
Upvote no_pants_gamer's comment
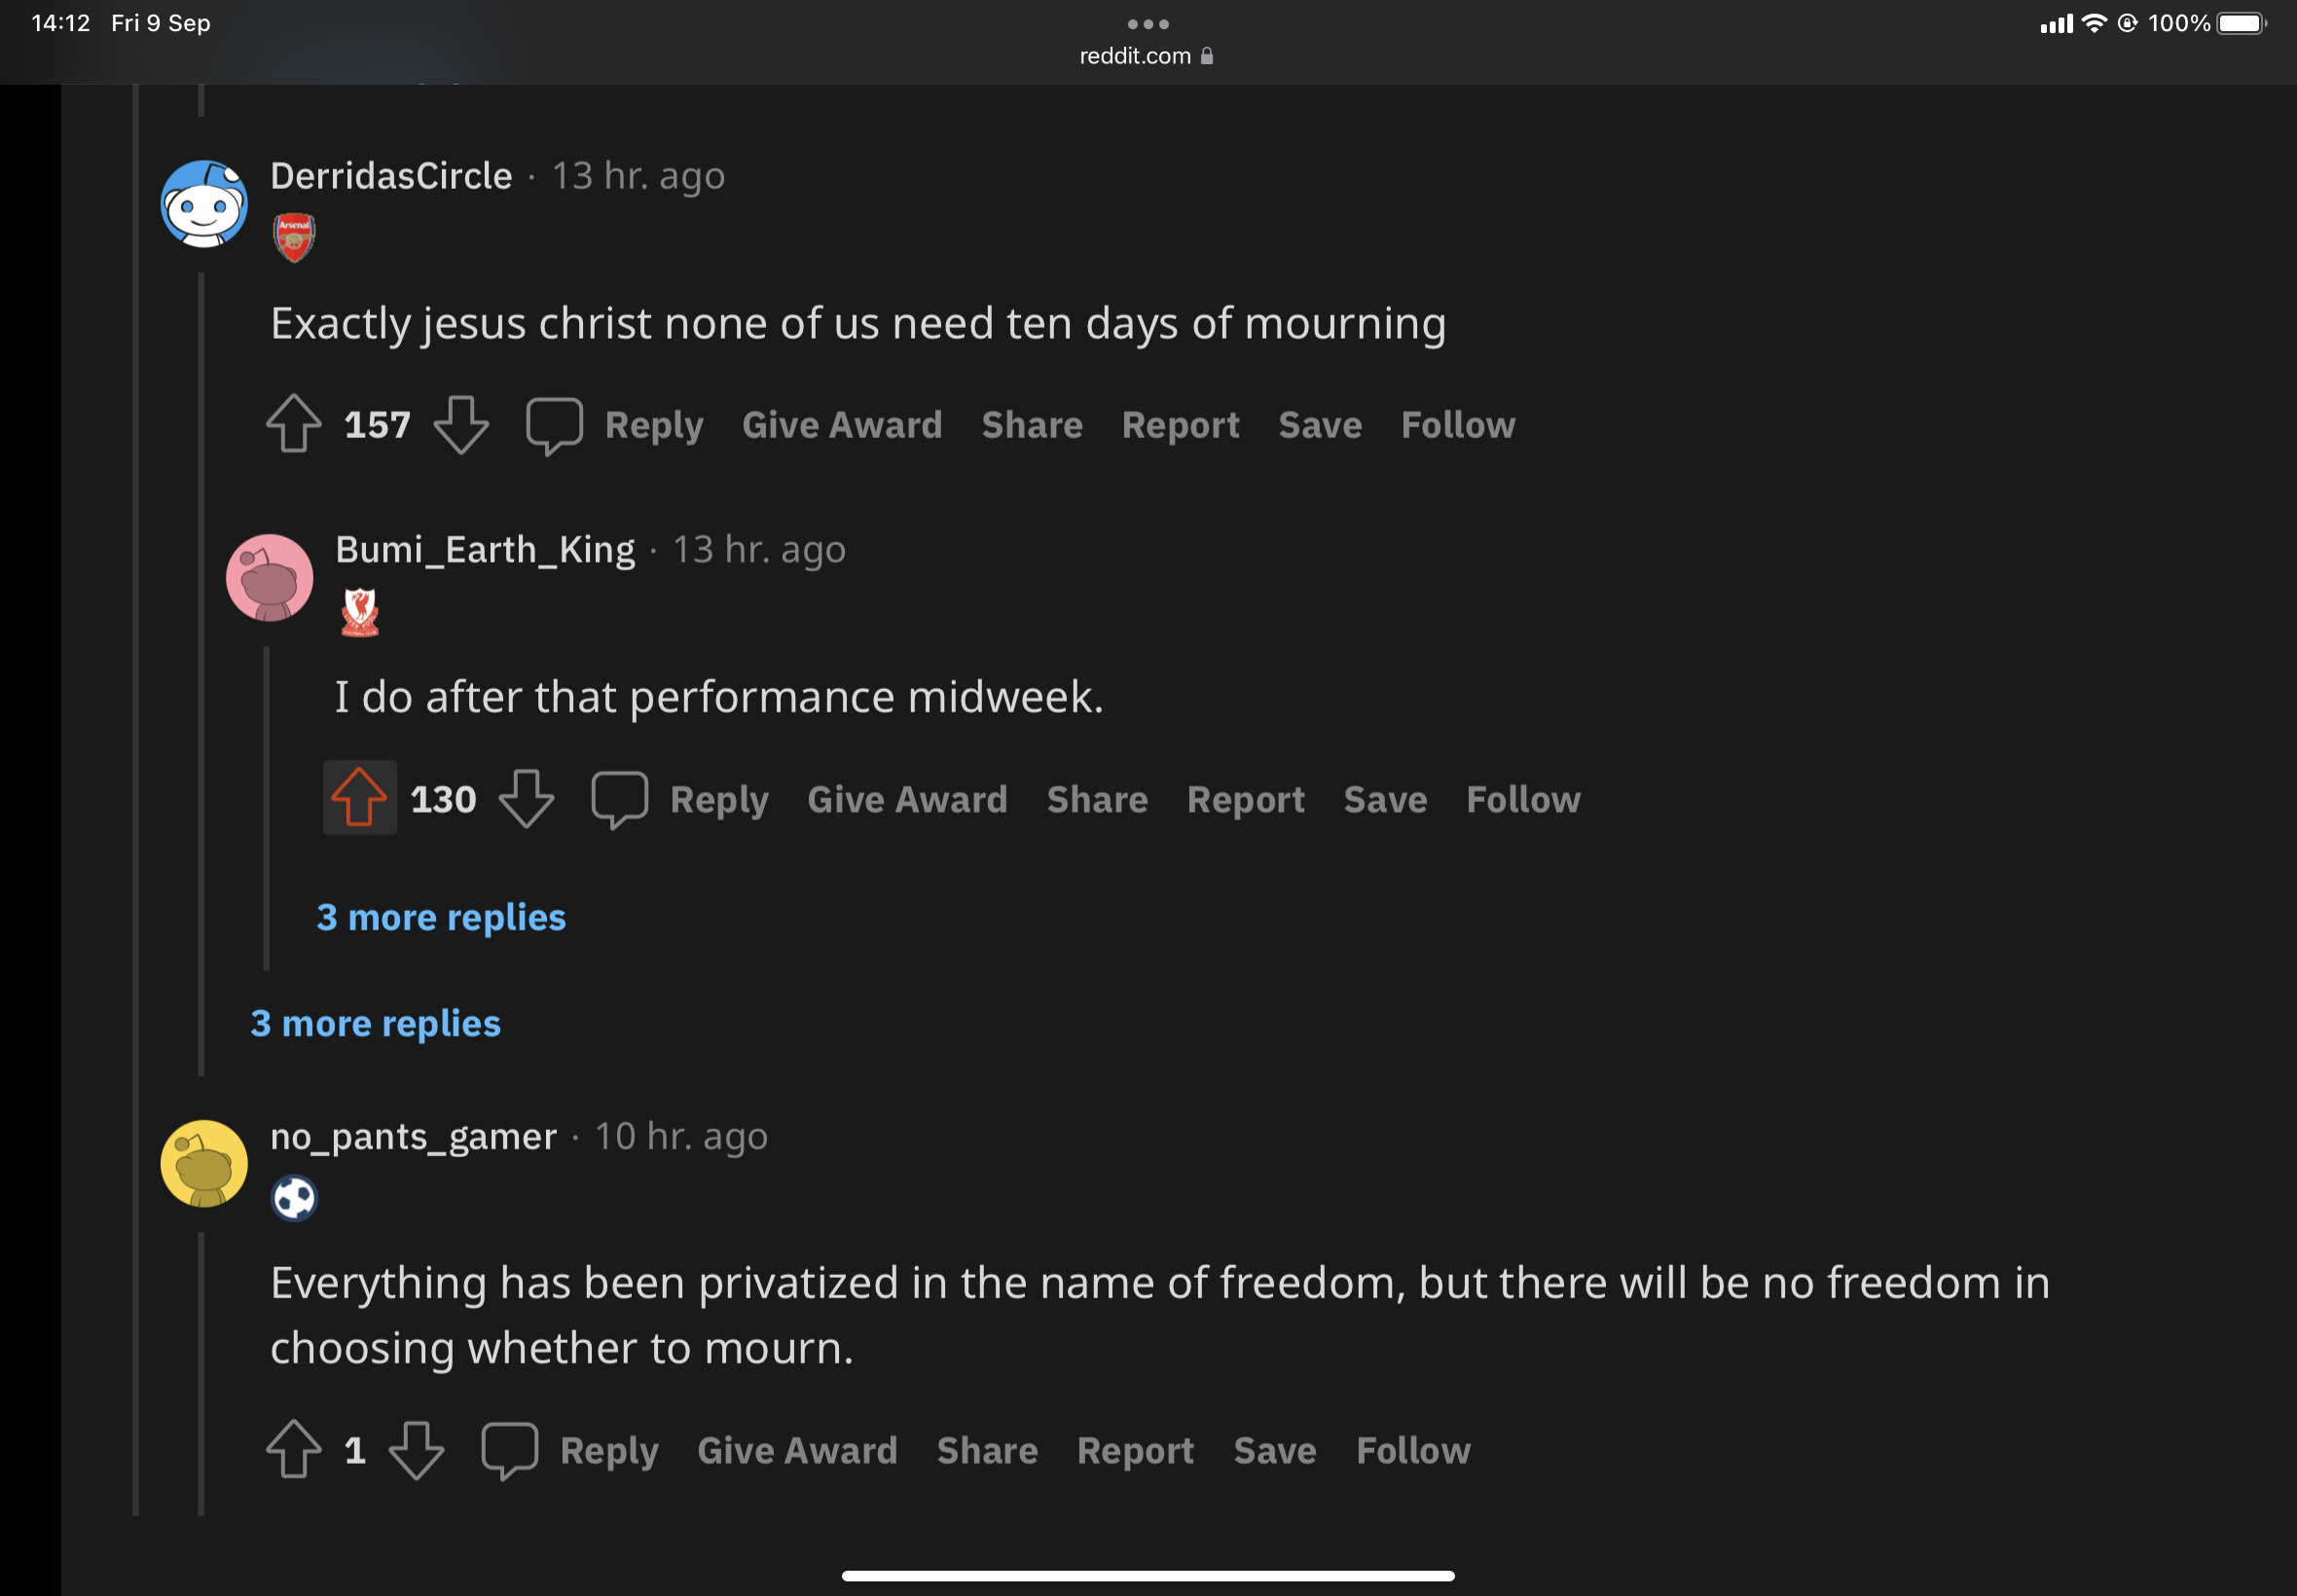(293, 1450)
